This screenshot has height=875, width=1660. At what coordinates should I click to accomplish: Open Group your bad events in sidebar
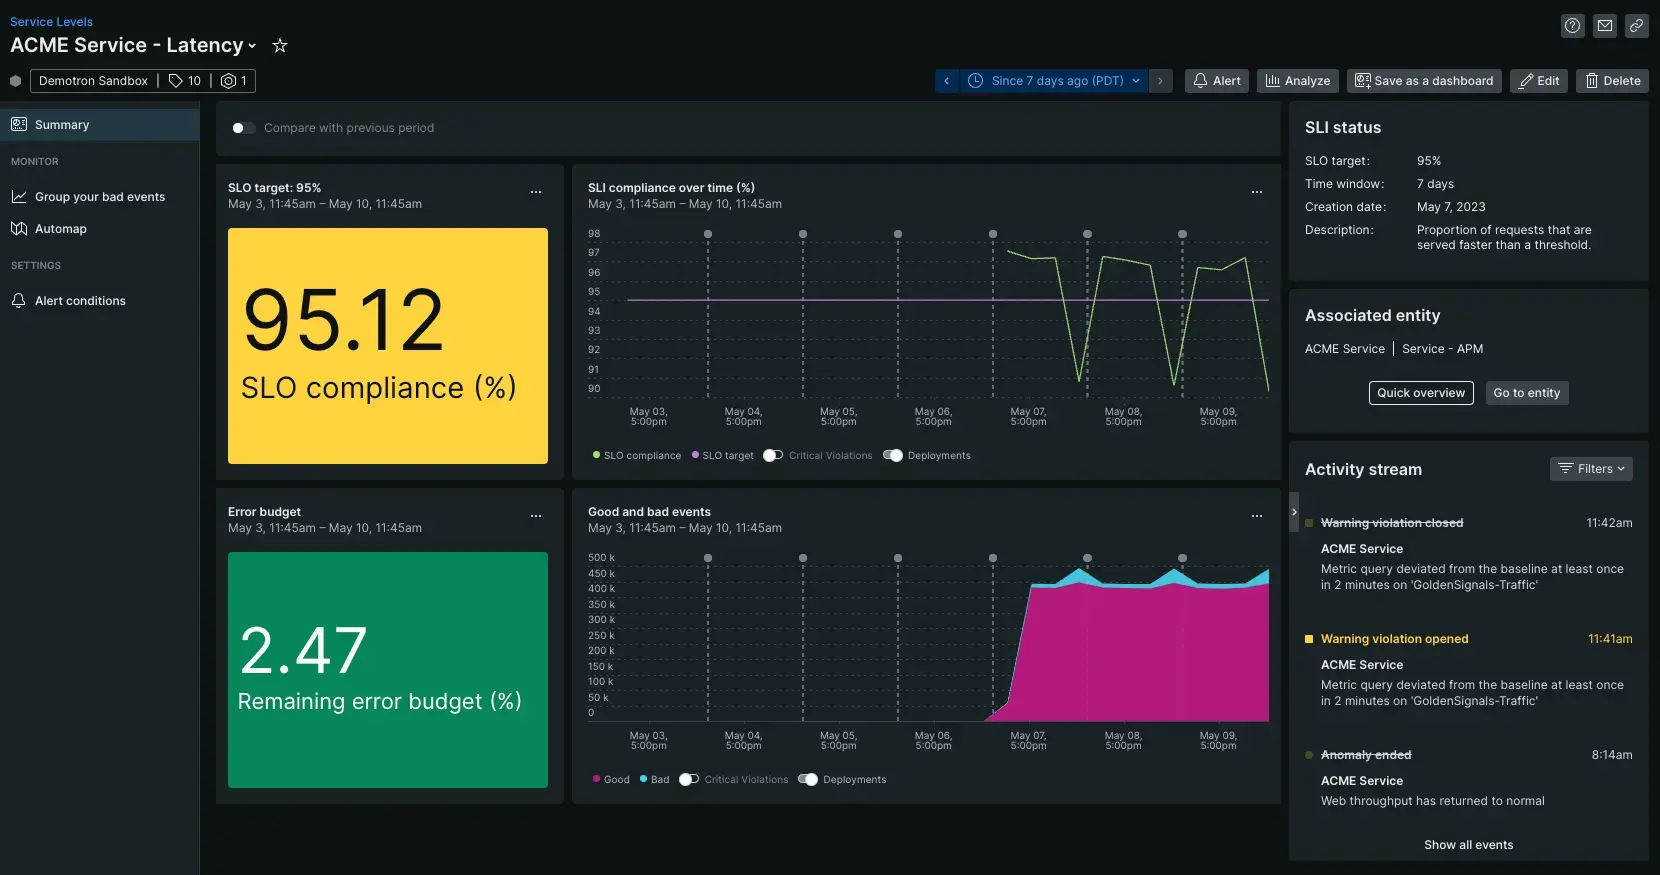[x=99, y=197]
